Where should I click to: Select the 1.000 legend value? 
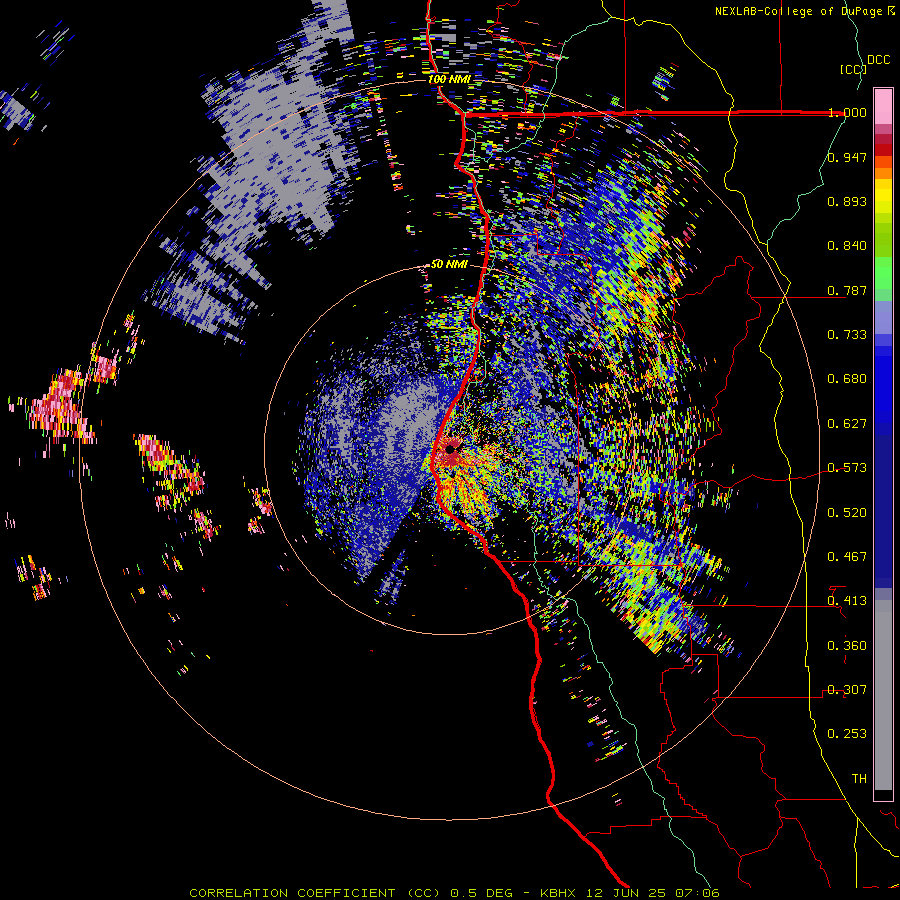[x=847, y=112]
